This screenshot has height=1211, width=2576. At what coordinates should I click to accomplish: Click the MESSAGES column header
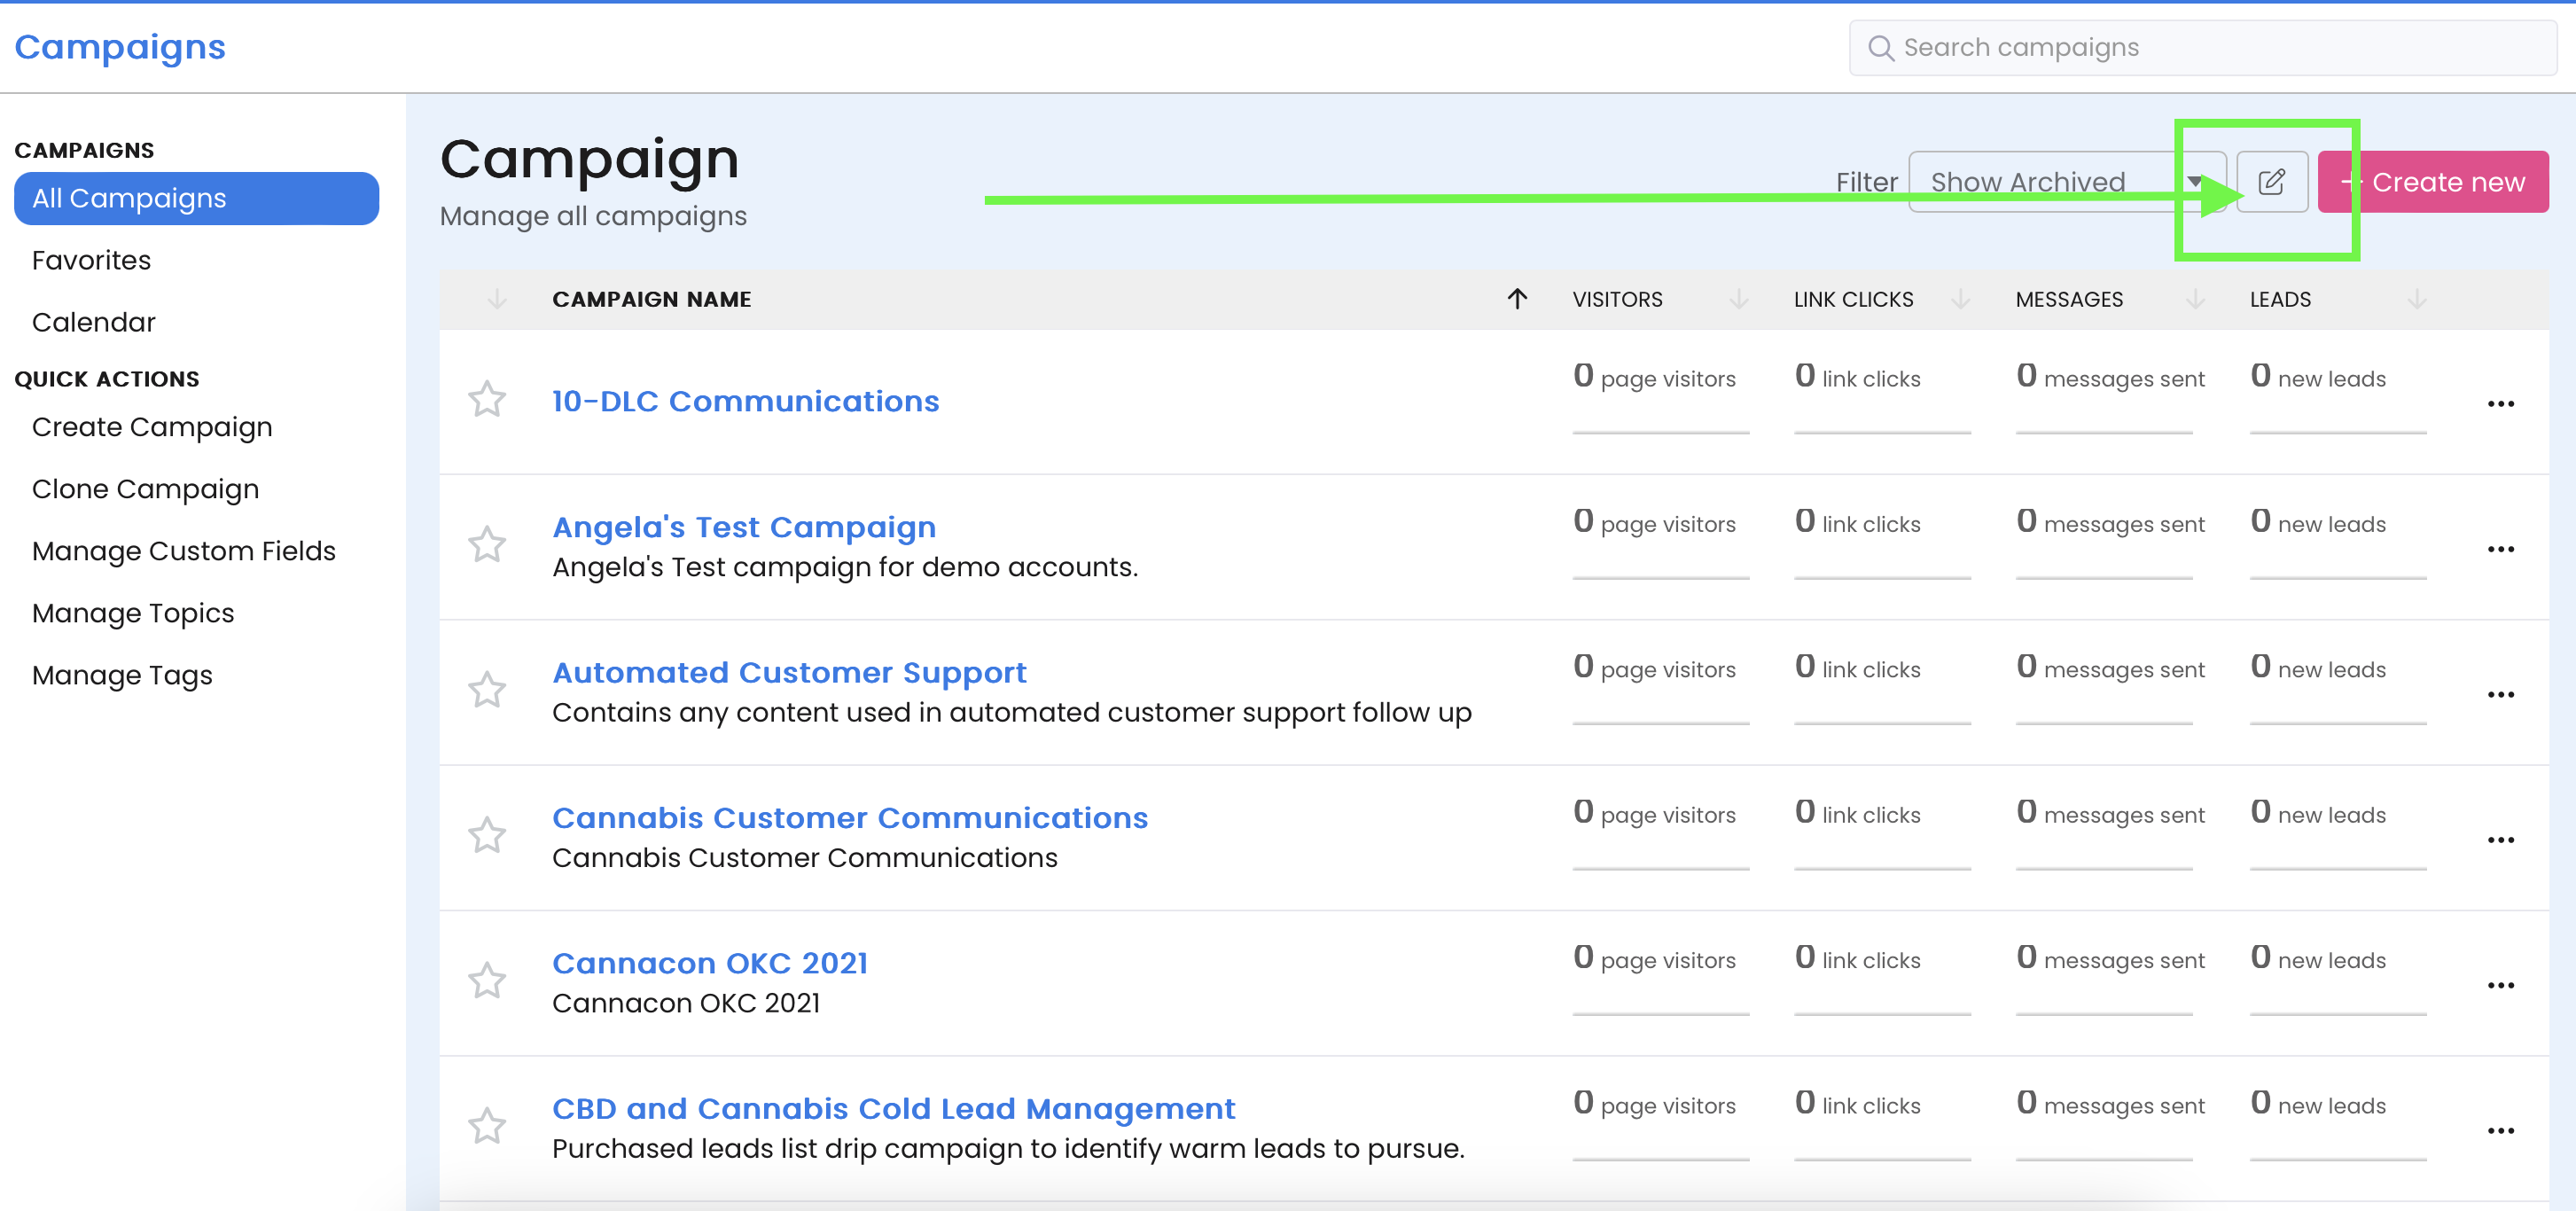coord(2069,299)
